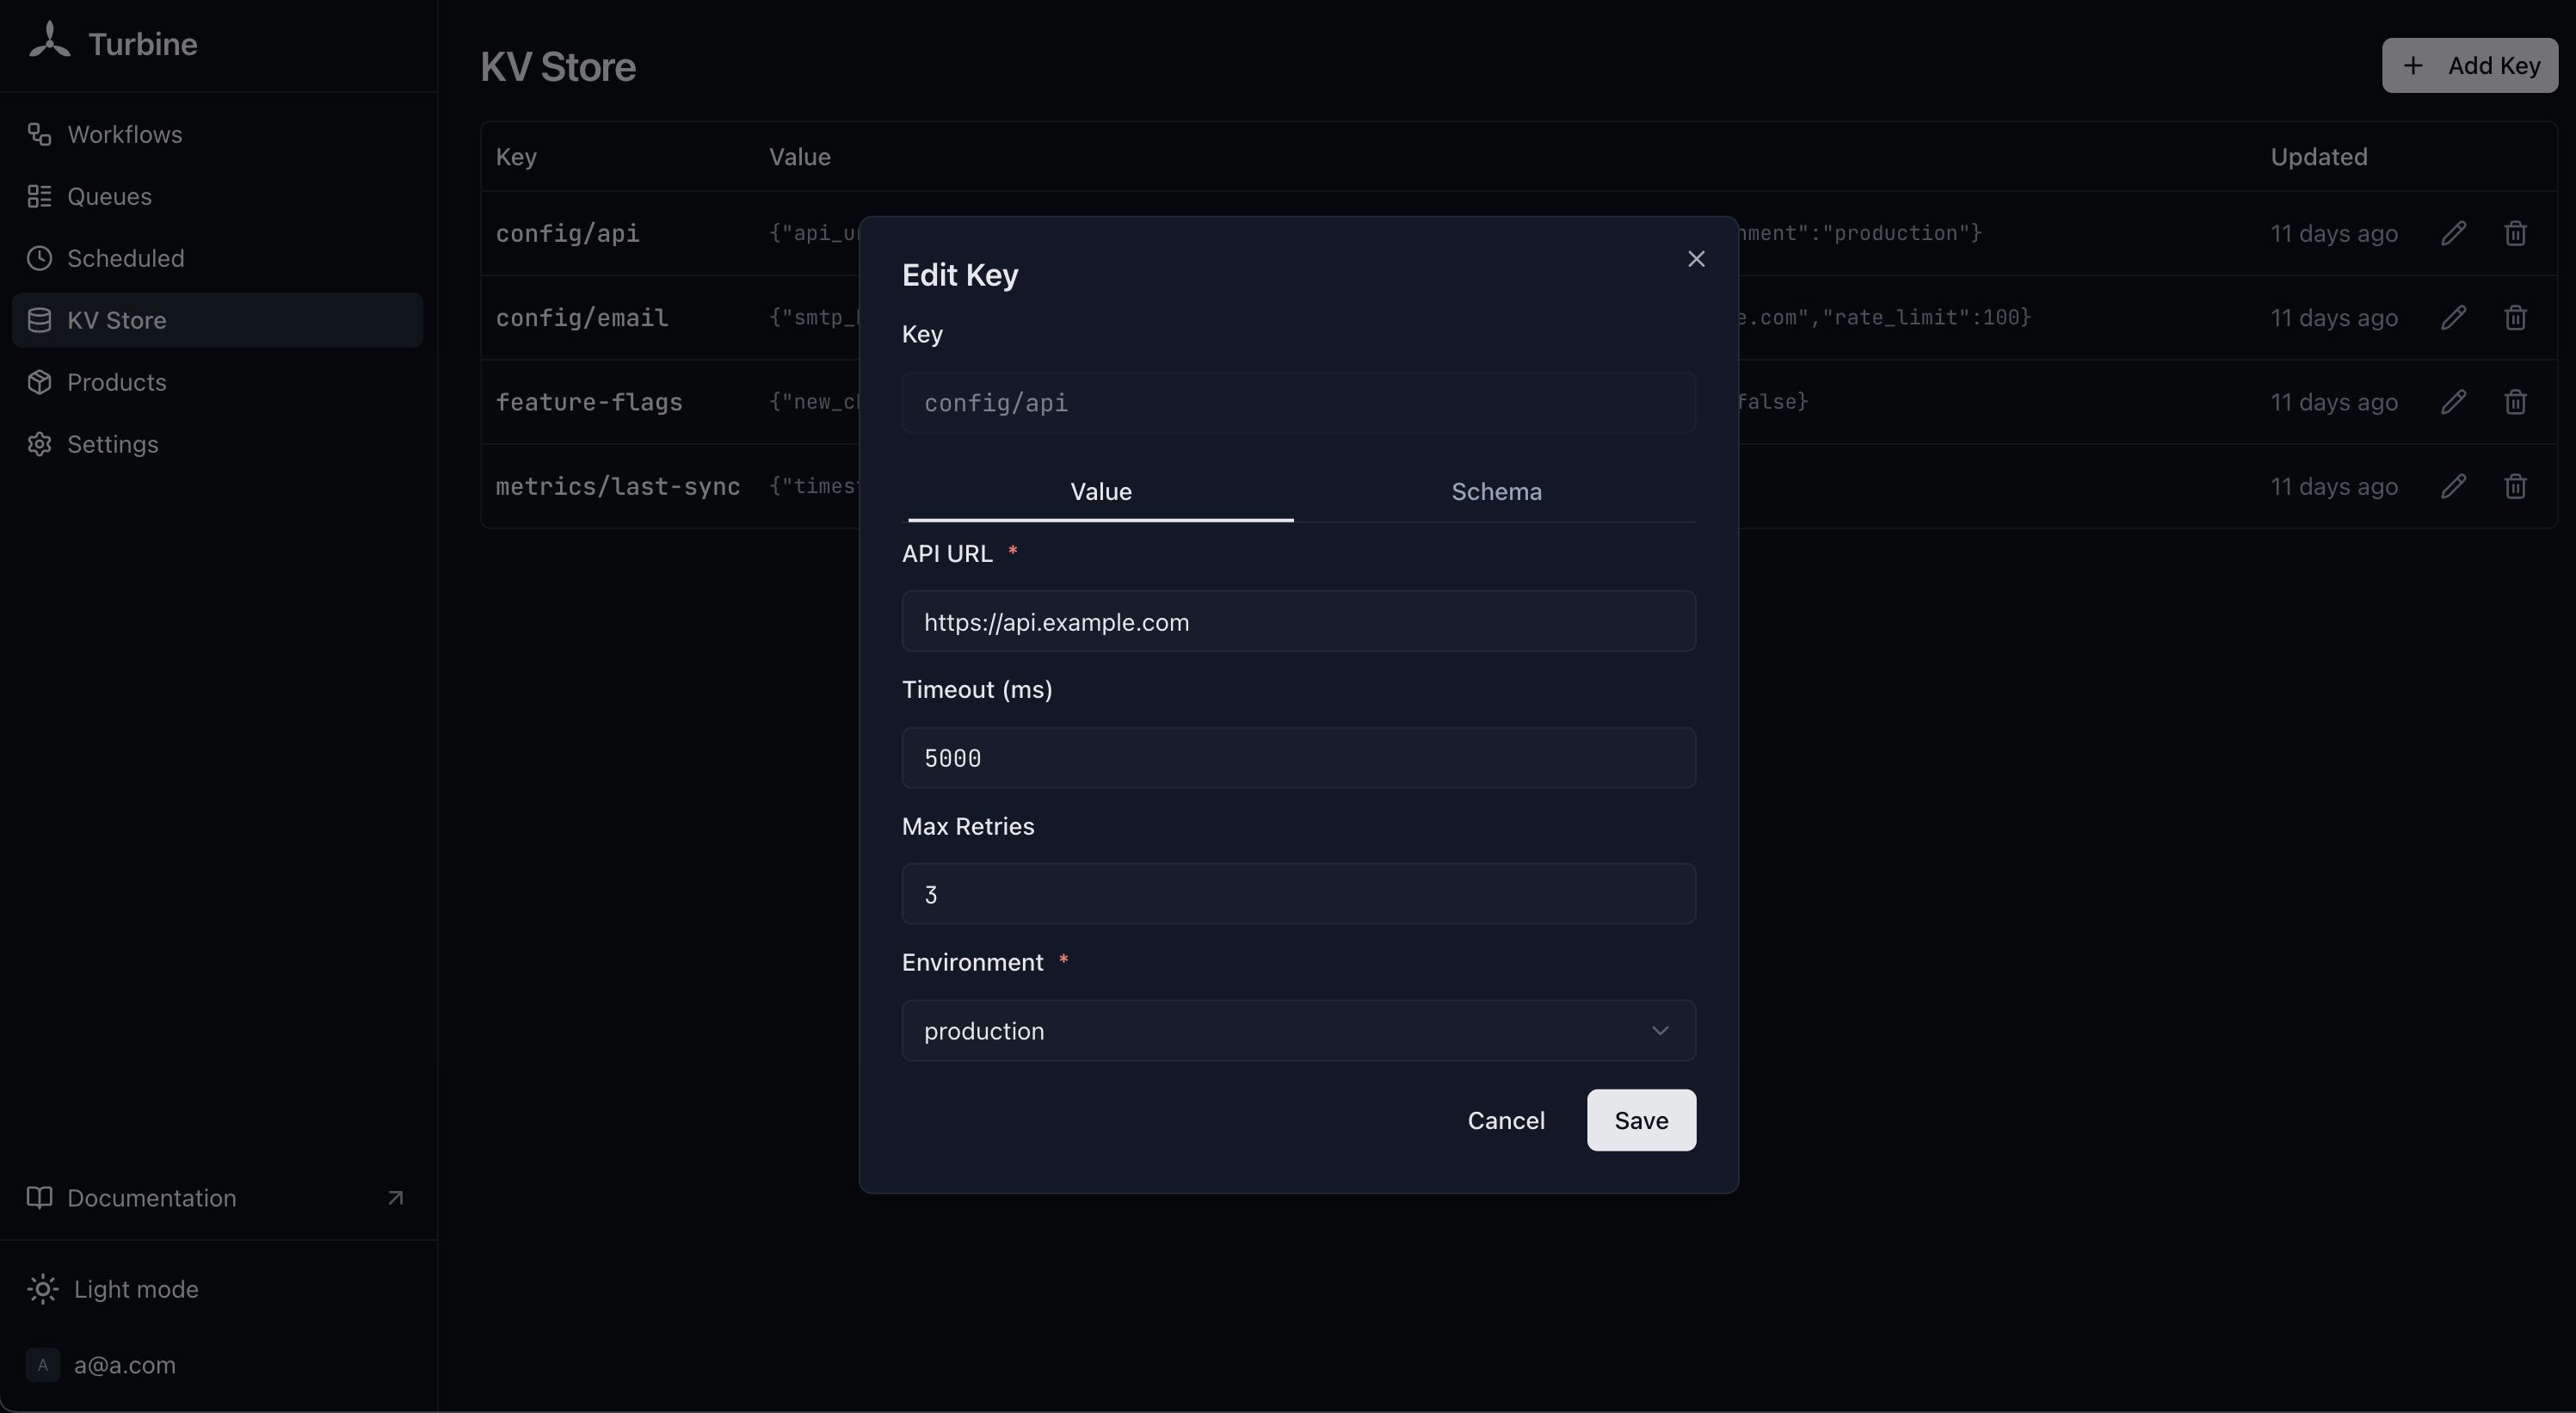This screenshot has width=2576, height=1413.
Task: Delete config/email using trash icon
Action: [2515, 318]
